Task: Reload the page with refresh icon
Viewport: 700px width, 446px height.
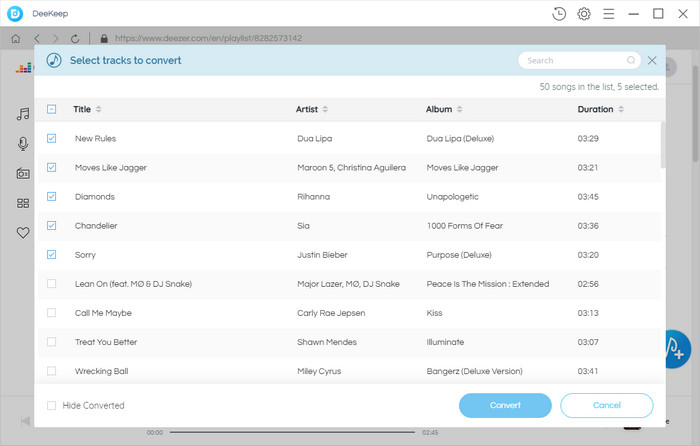Action: point(75,38)
